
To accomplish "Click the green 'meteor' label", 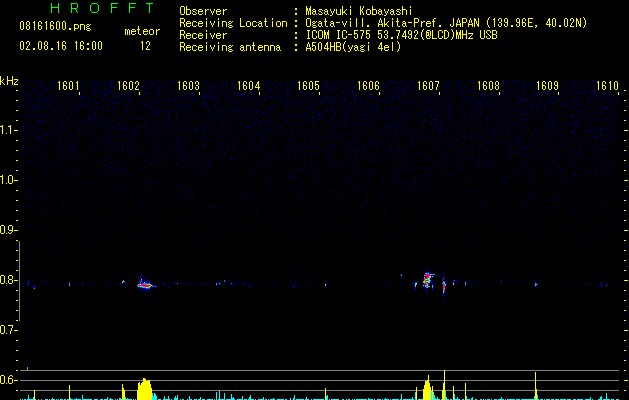I will coord(142,31).
